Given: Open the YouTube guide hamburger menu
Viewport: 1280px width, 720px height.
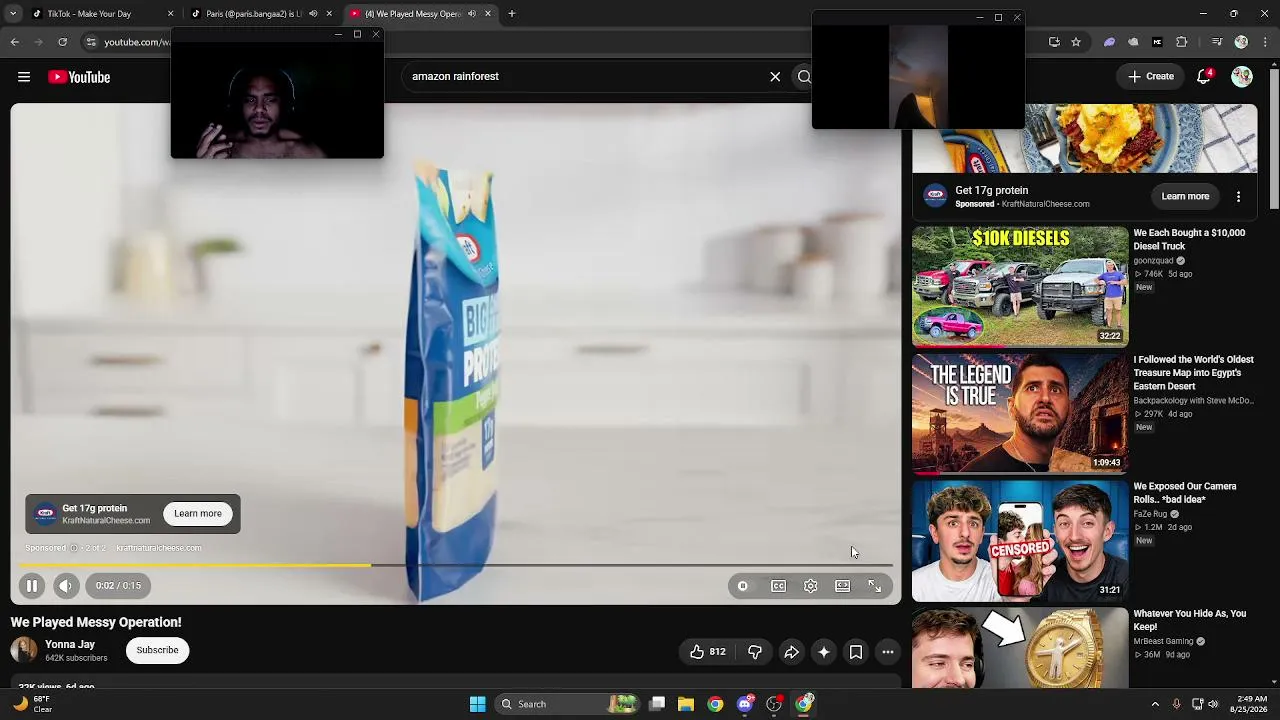Looking at the screenshot, I should (x=24, y=77).
